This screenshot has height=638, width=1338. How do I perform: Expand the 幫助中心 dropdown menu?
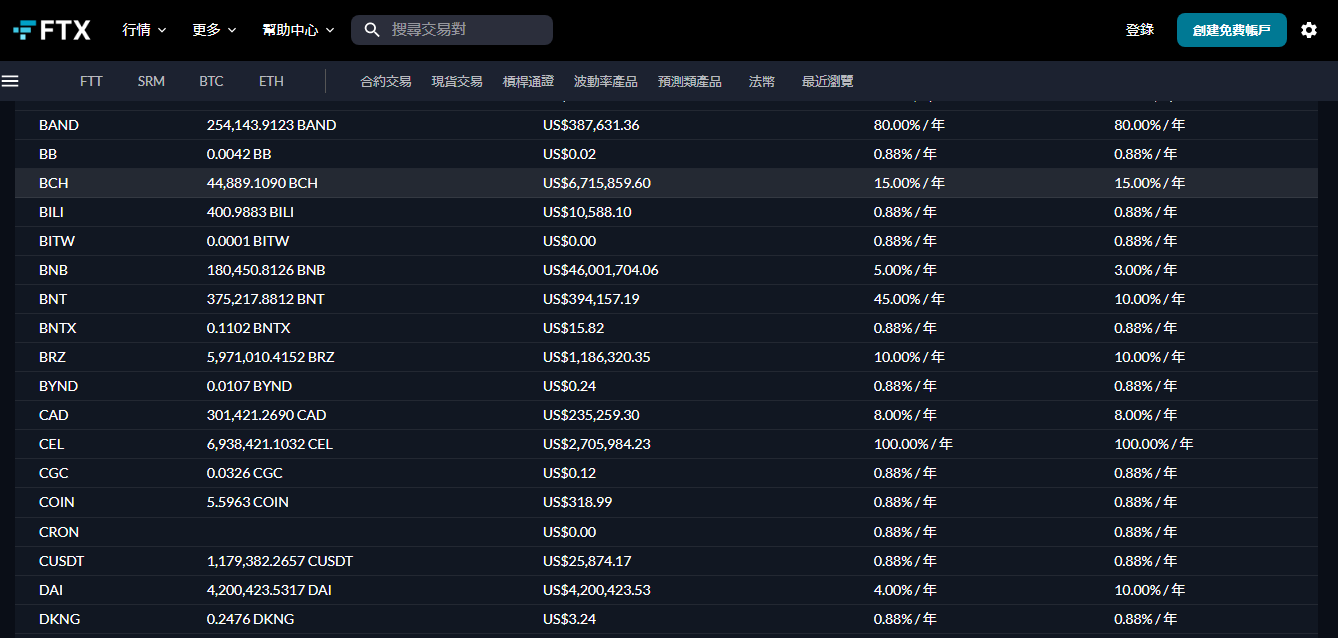tap(298, 30)
